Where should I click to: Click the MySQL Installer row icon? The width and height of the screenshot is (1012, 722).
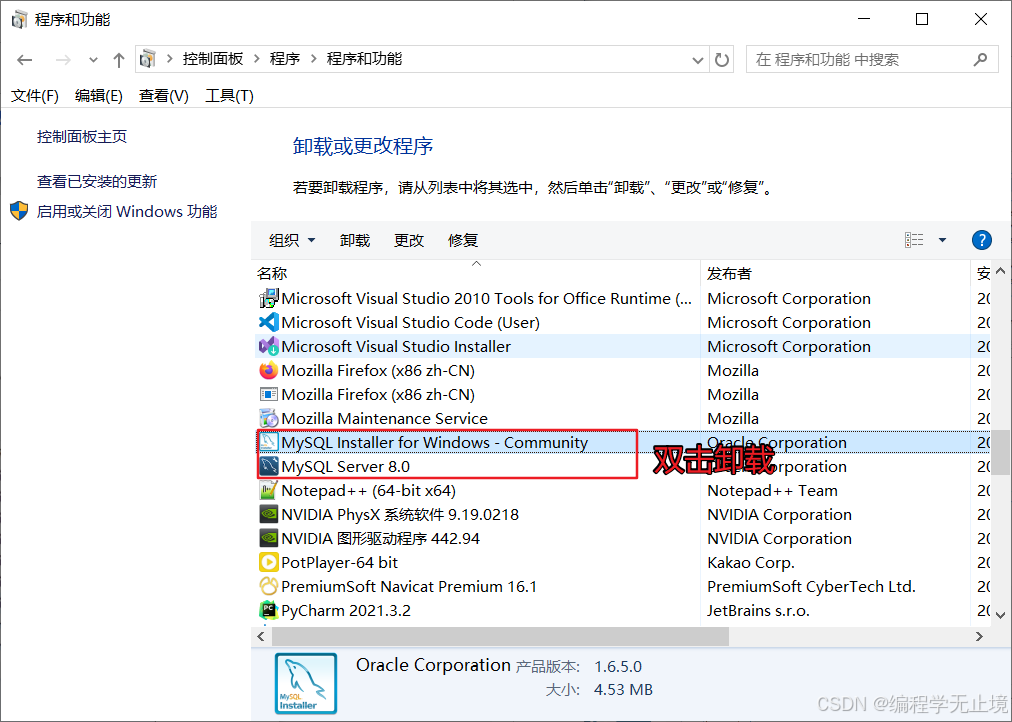[268, 442]
